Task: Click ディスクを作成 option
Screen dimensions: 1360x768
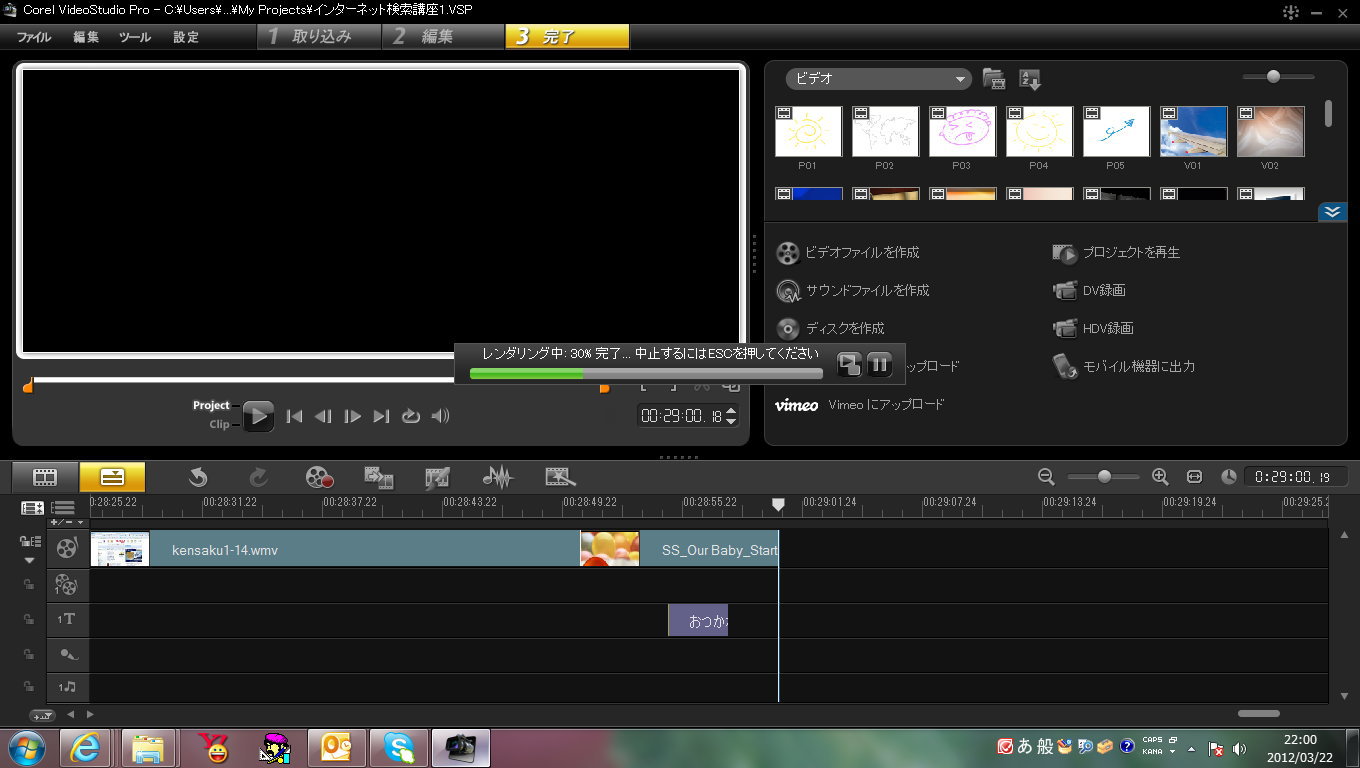Action: click(x=830, y=329)
